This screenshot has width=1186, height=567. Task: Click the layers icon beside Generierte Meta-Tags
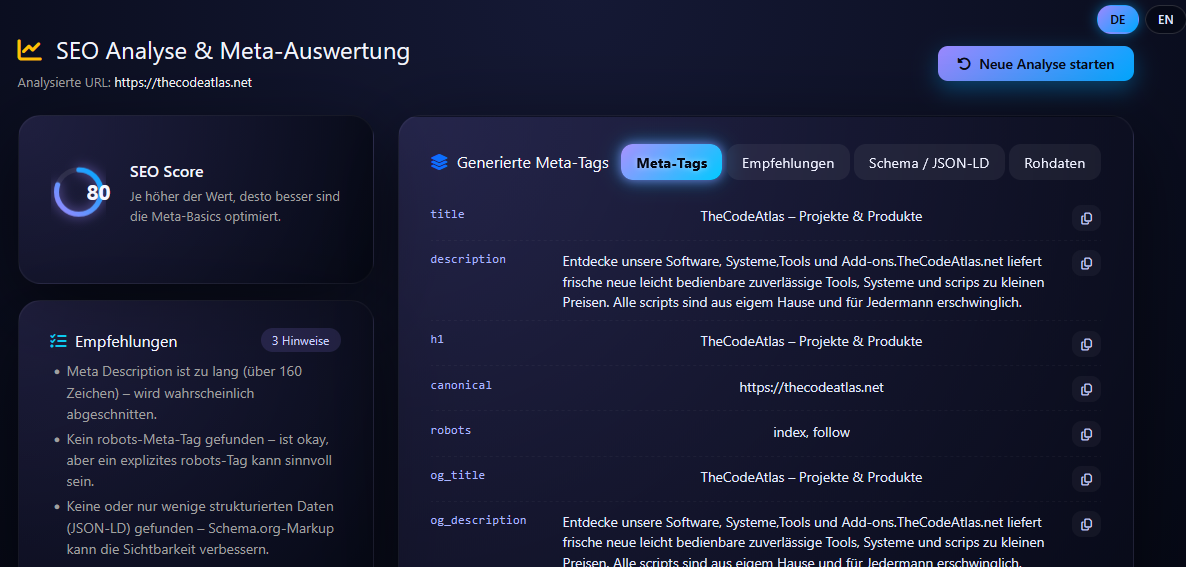coord(439,163)
